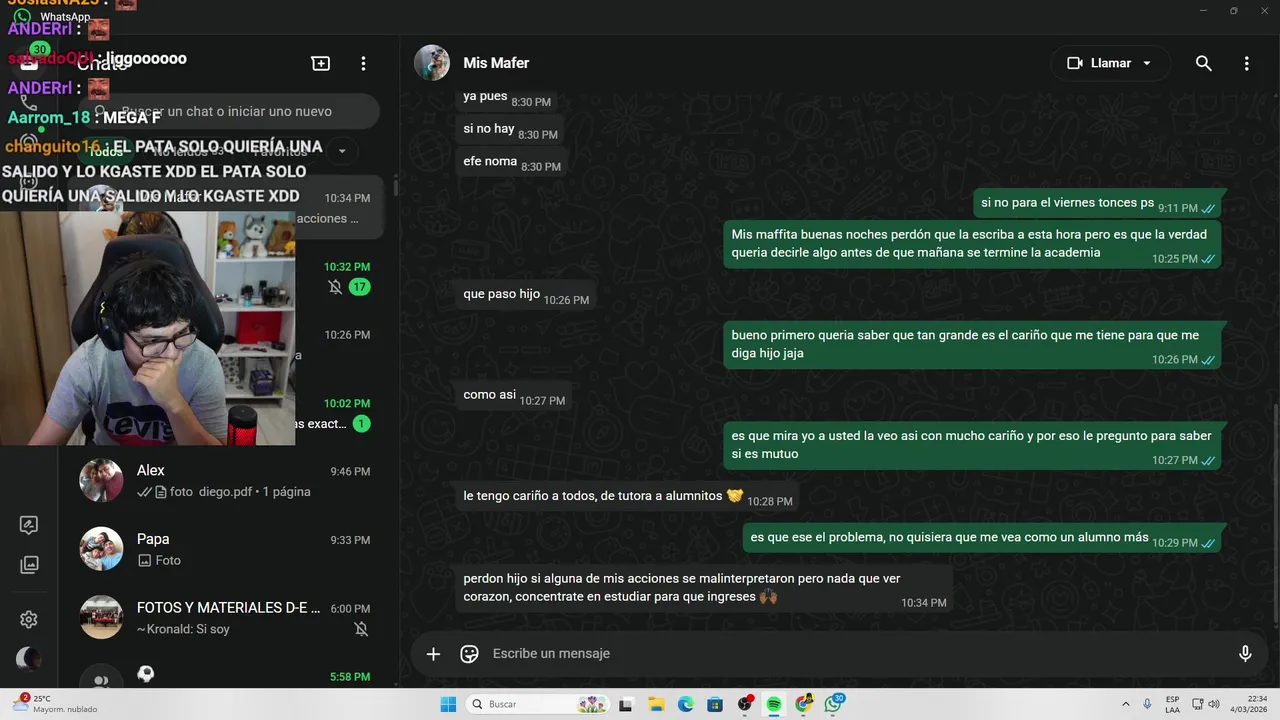Expand the Llamar call options arrow
The height and width of the screenshot is (720, 1280).
tap(1147, 63)
